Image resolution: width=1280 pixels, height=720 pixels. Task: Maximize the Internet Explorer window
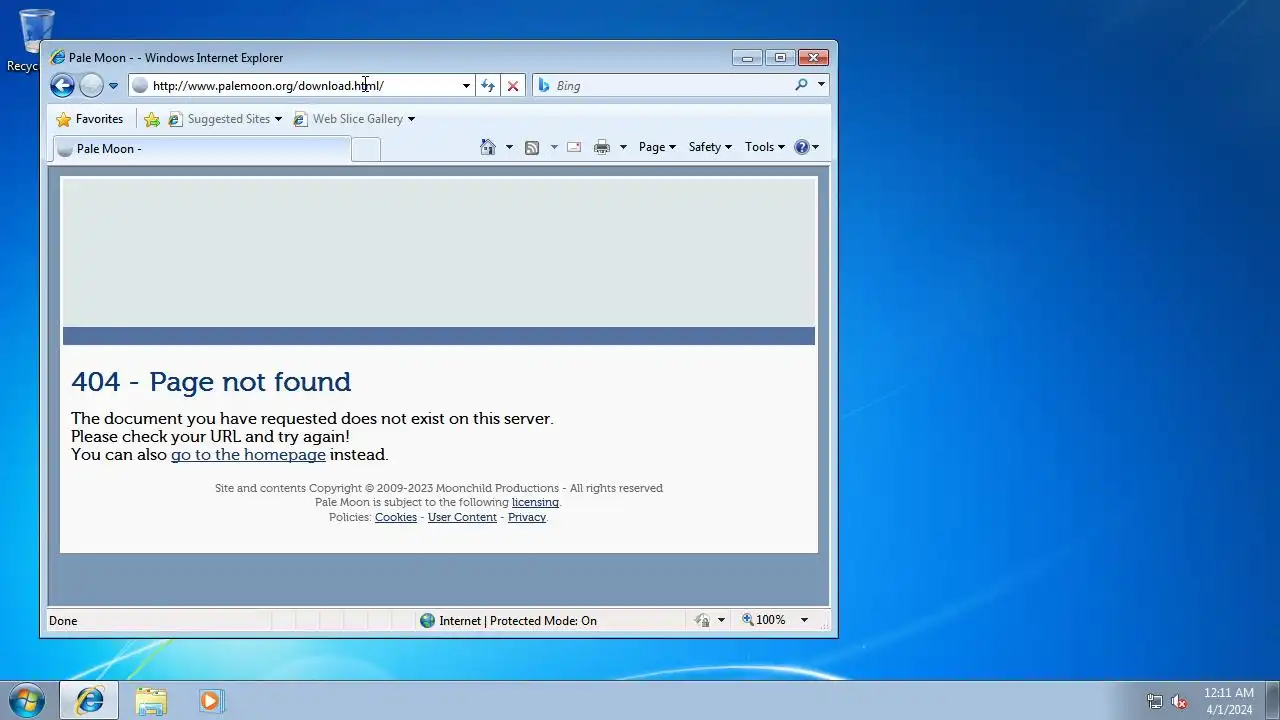point(781,58)
